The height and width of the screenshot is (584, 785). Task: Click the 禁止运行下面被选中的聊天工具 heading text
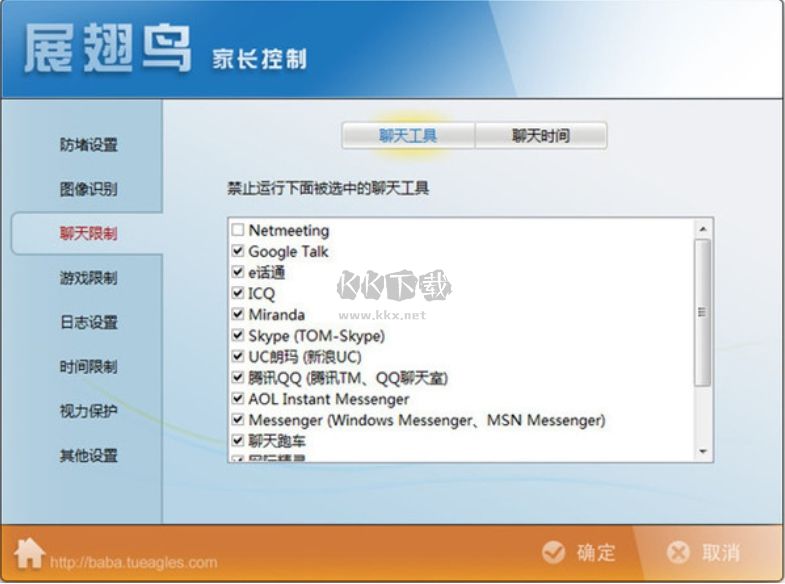tap(328, 188)
